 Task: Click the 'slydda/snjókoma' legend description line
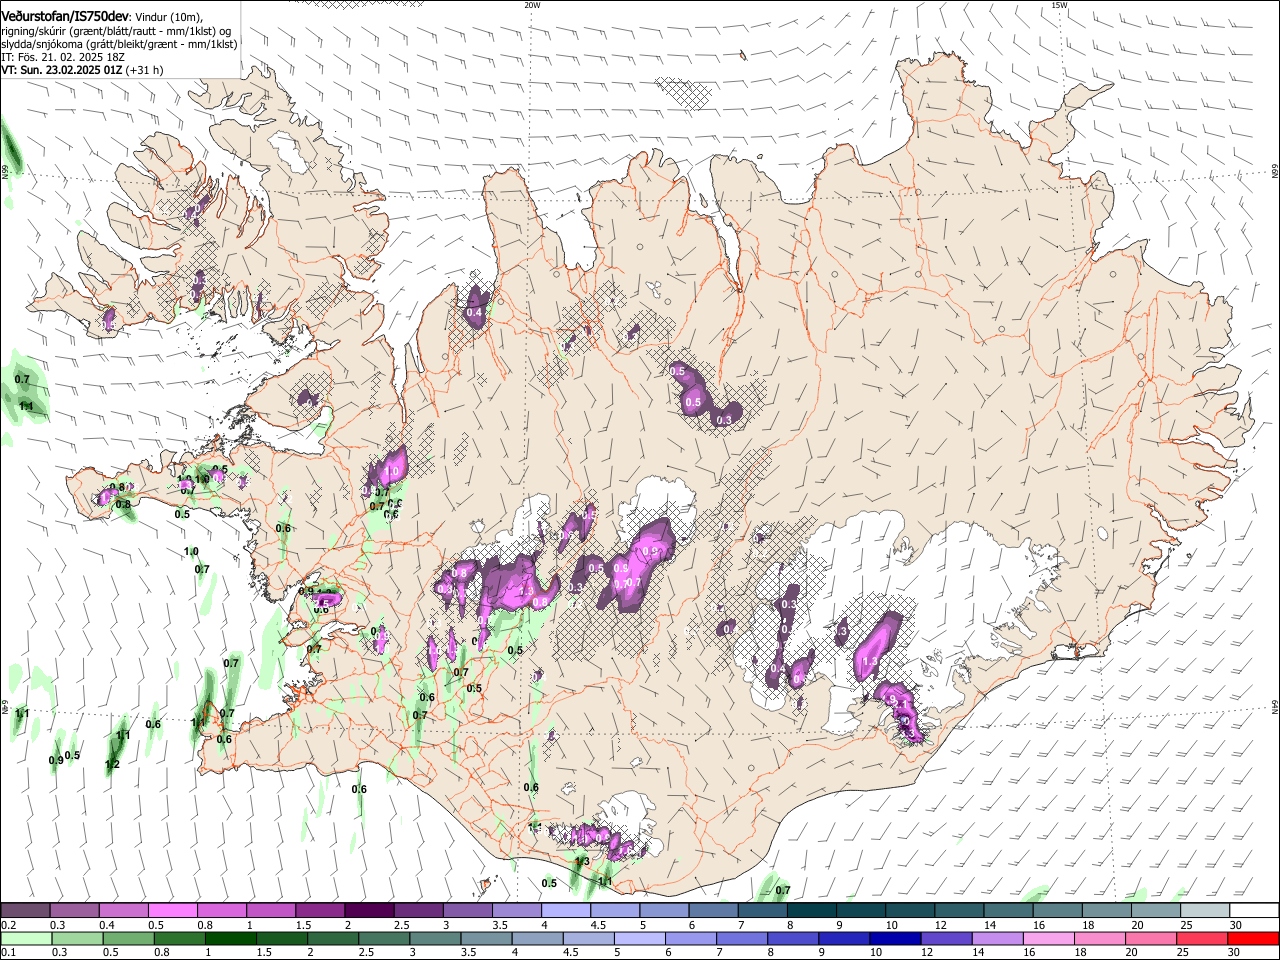tap(119, 44)
